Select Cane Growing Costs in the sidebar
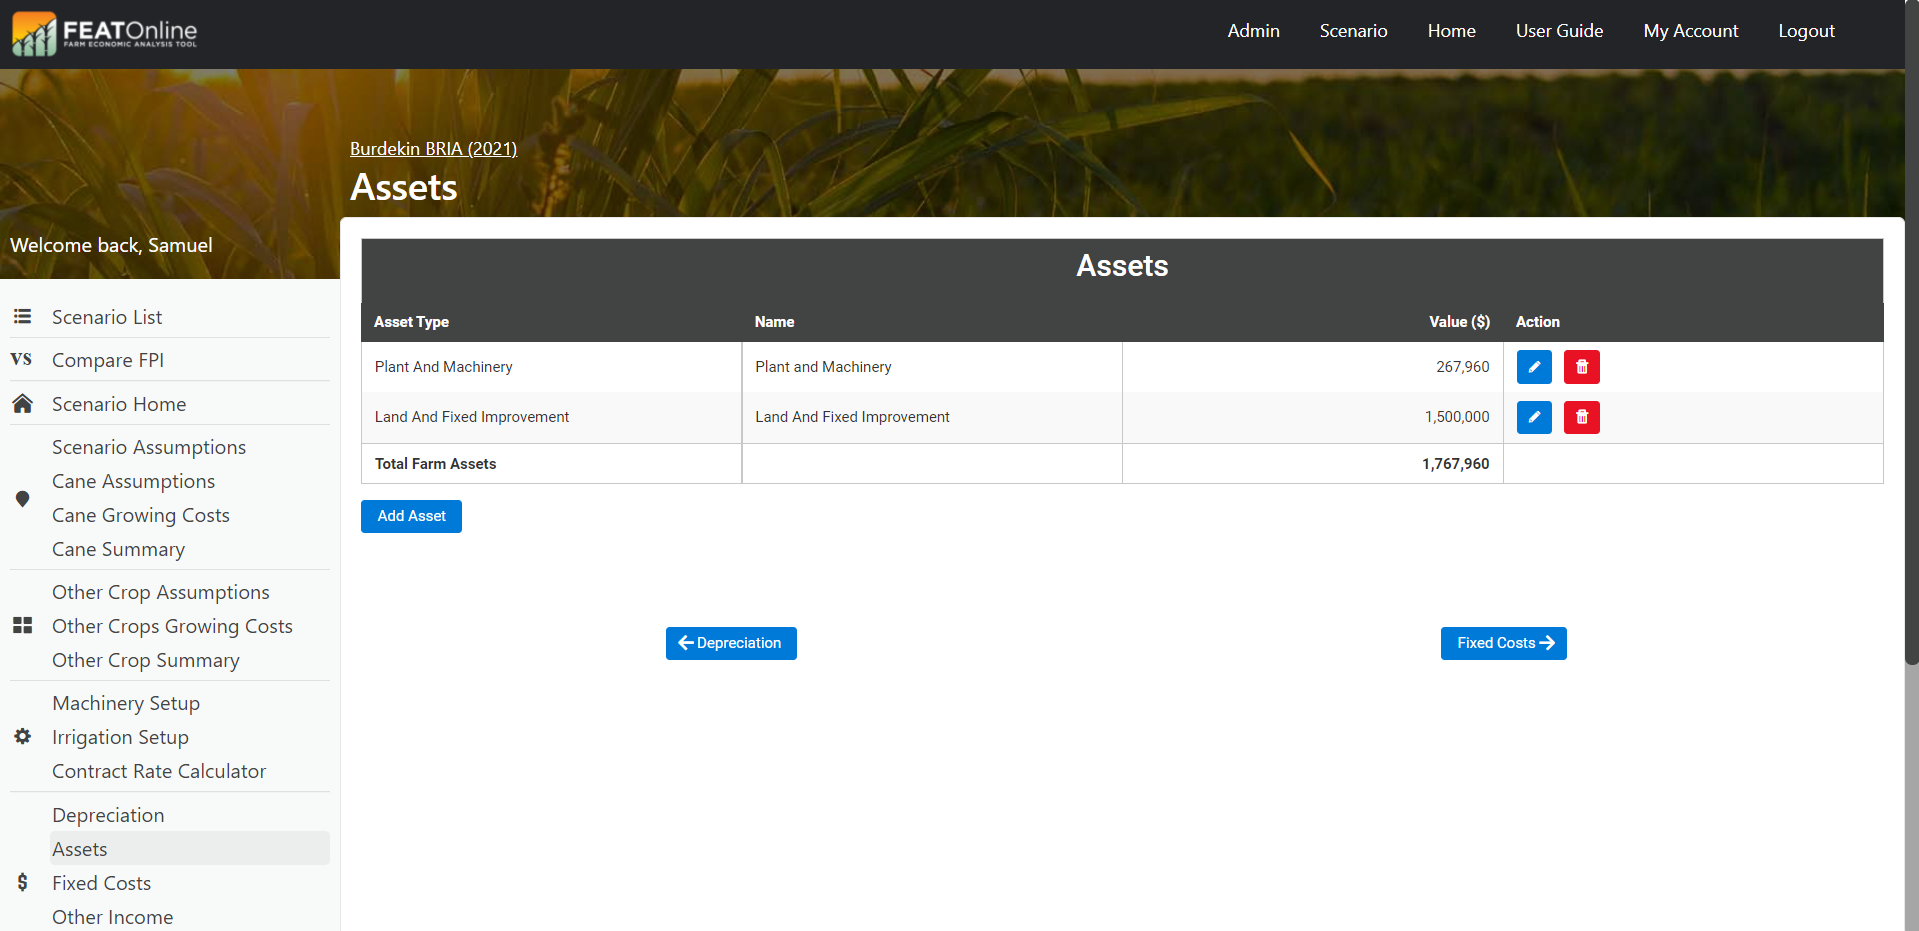Image resolution: width=1919 pixels, height=931 pixels. (141, 515)
